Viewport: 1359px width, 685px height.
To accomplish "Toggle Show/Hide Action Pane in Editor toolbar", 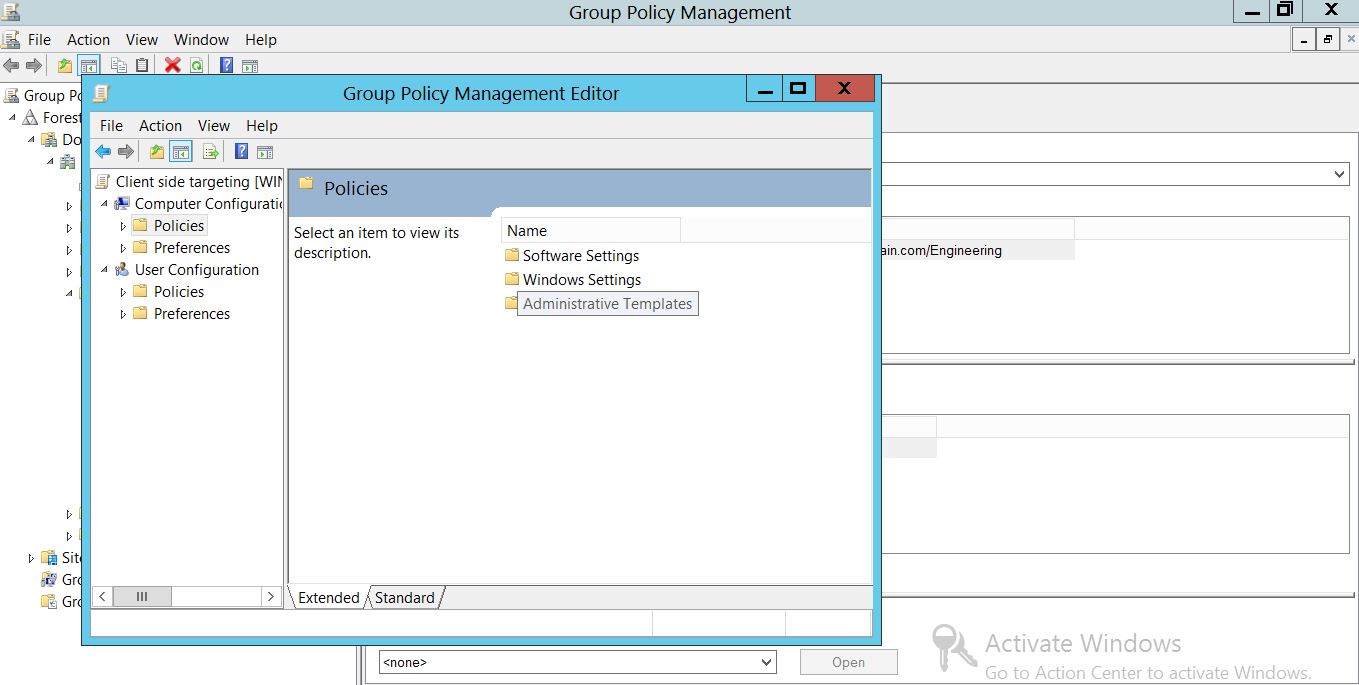I will coord(265,152).
